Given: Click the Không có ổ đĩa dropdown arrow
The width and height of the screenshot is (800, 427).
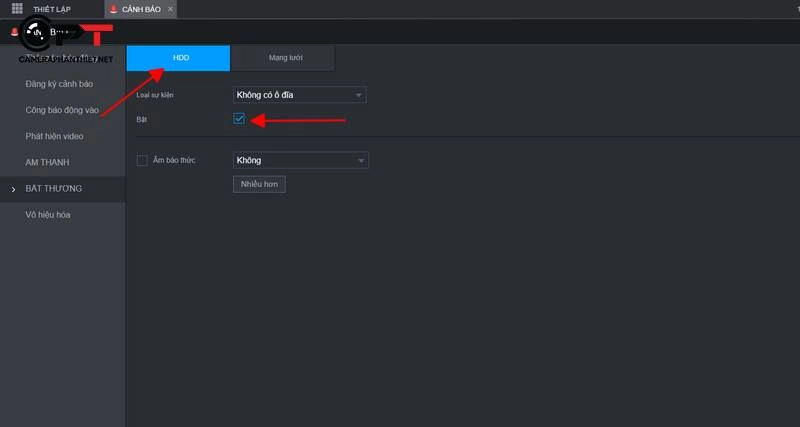Looking at the screenshot, I should tap(358, 95).
